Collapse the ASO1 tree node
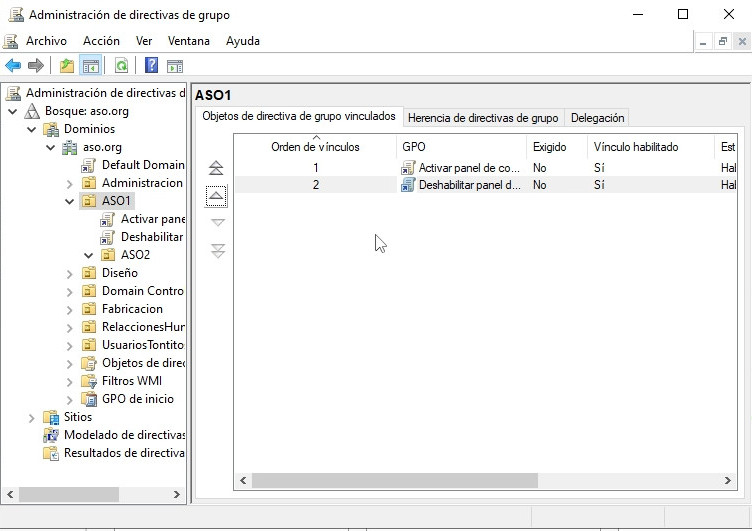 point(70,201)
